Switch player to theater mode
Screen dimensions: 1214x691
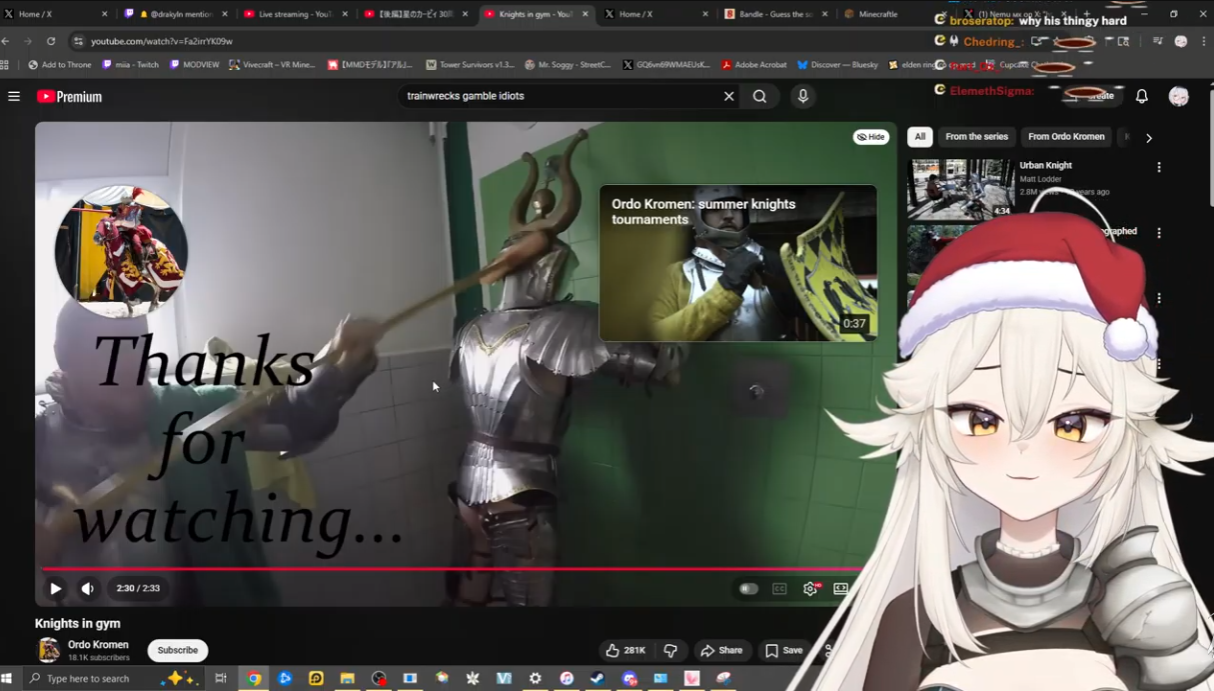coord(840,588)
